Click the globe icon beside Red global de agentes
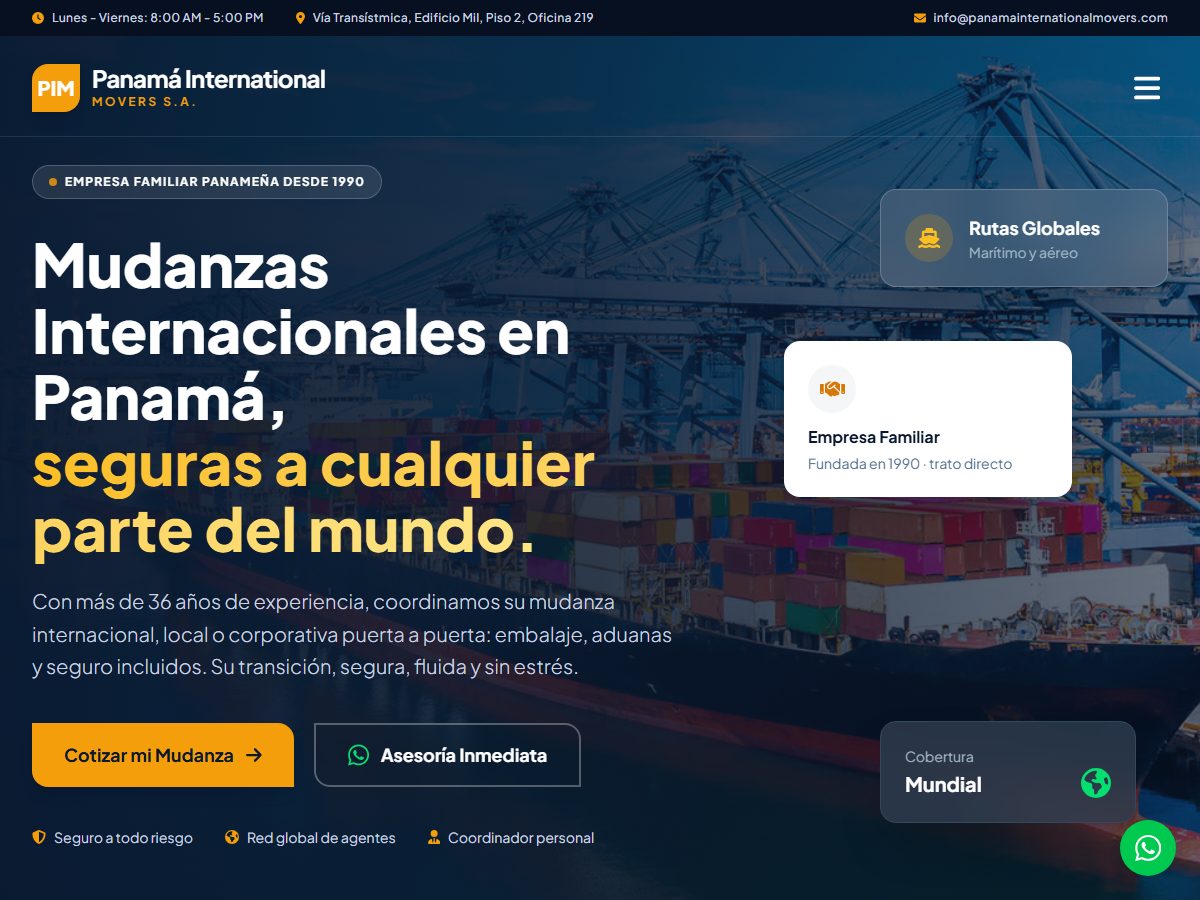This screenshot has width=1200, height=900. pyautogui.click(x=232, y=838)
